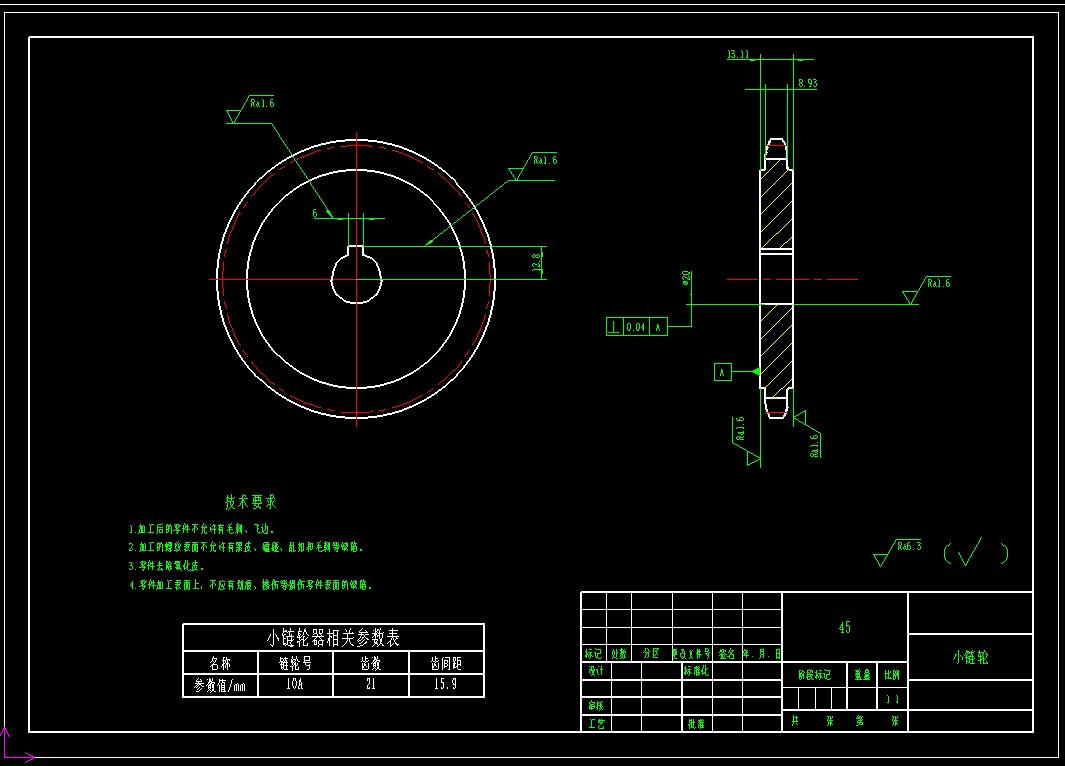Select the "12.8" keyway height dimension
Viewport: 1065px width, 766px height.
pyautogui.click(x=537, y=263)
